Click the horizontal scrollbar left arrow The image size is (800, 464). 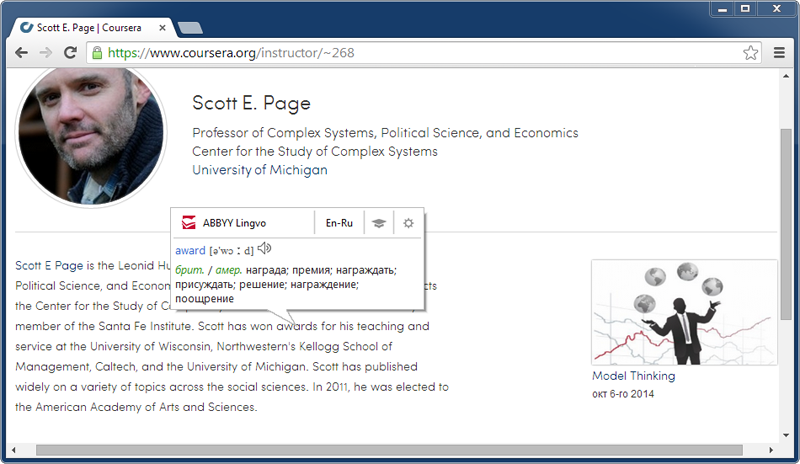[x=13, y=450]
